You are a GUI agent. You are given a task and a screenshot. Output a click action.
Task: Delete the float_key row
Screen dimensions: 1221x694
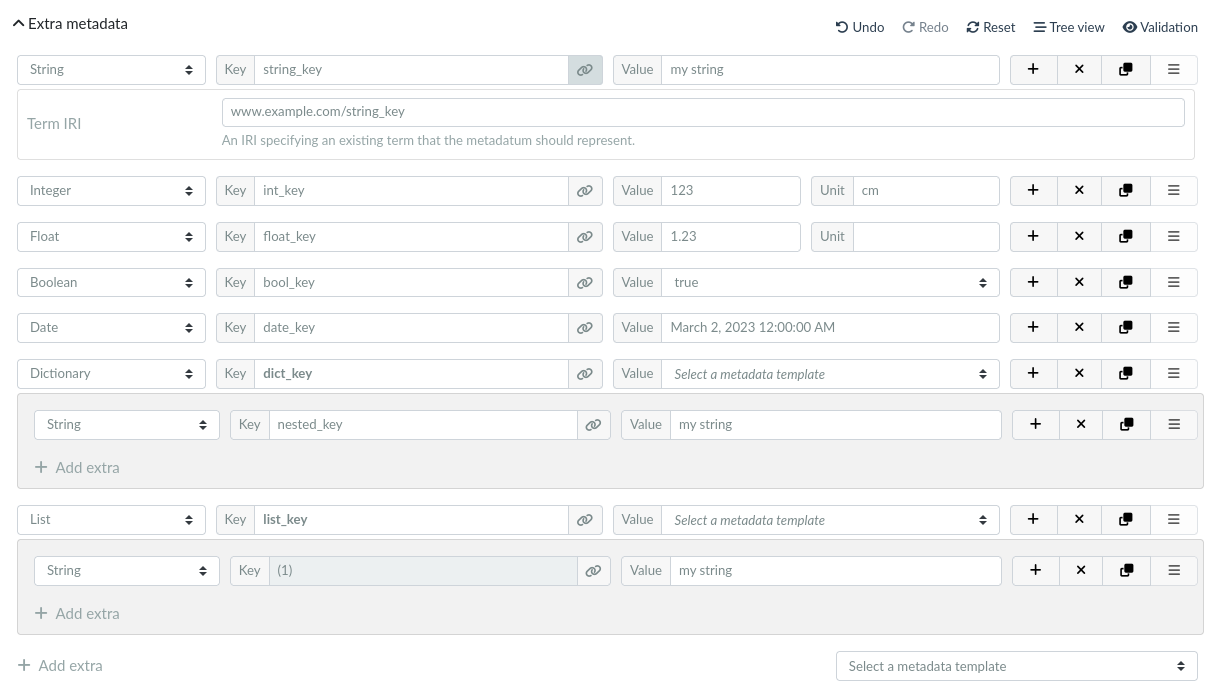(1079, 236)
